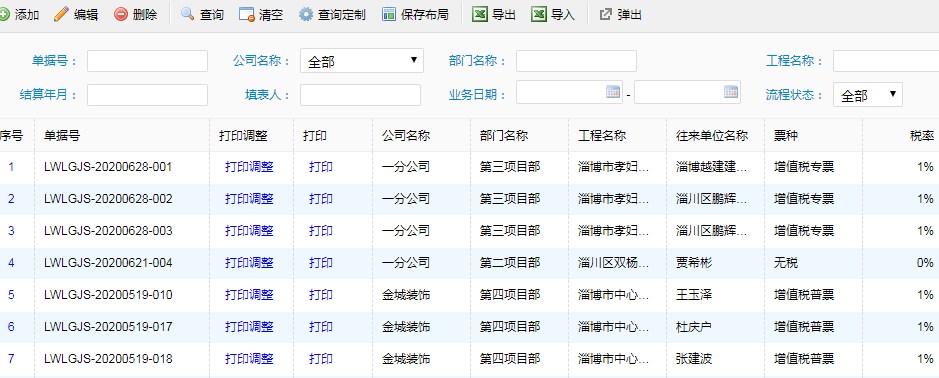This screenshot has height=378, width=939.
Task: Click 无税 in 票种 column
Action: (786, 262)
